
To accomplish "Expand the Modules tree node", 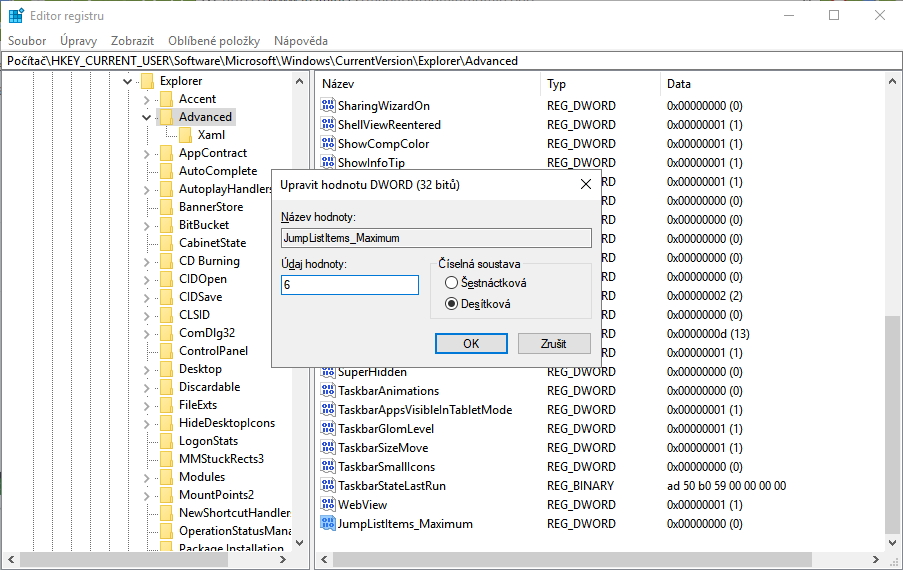I will pyautogui.click(x=146, y=478).
